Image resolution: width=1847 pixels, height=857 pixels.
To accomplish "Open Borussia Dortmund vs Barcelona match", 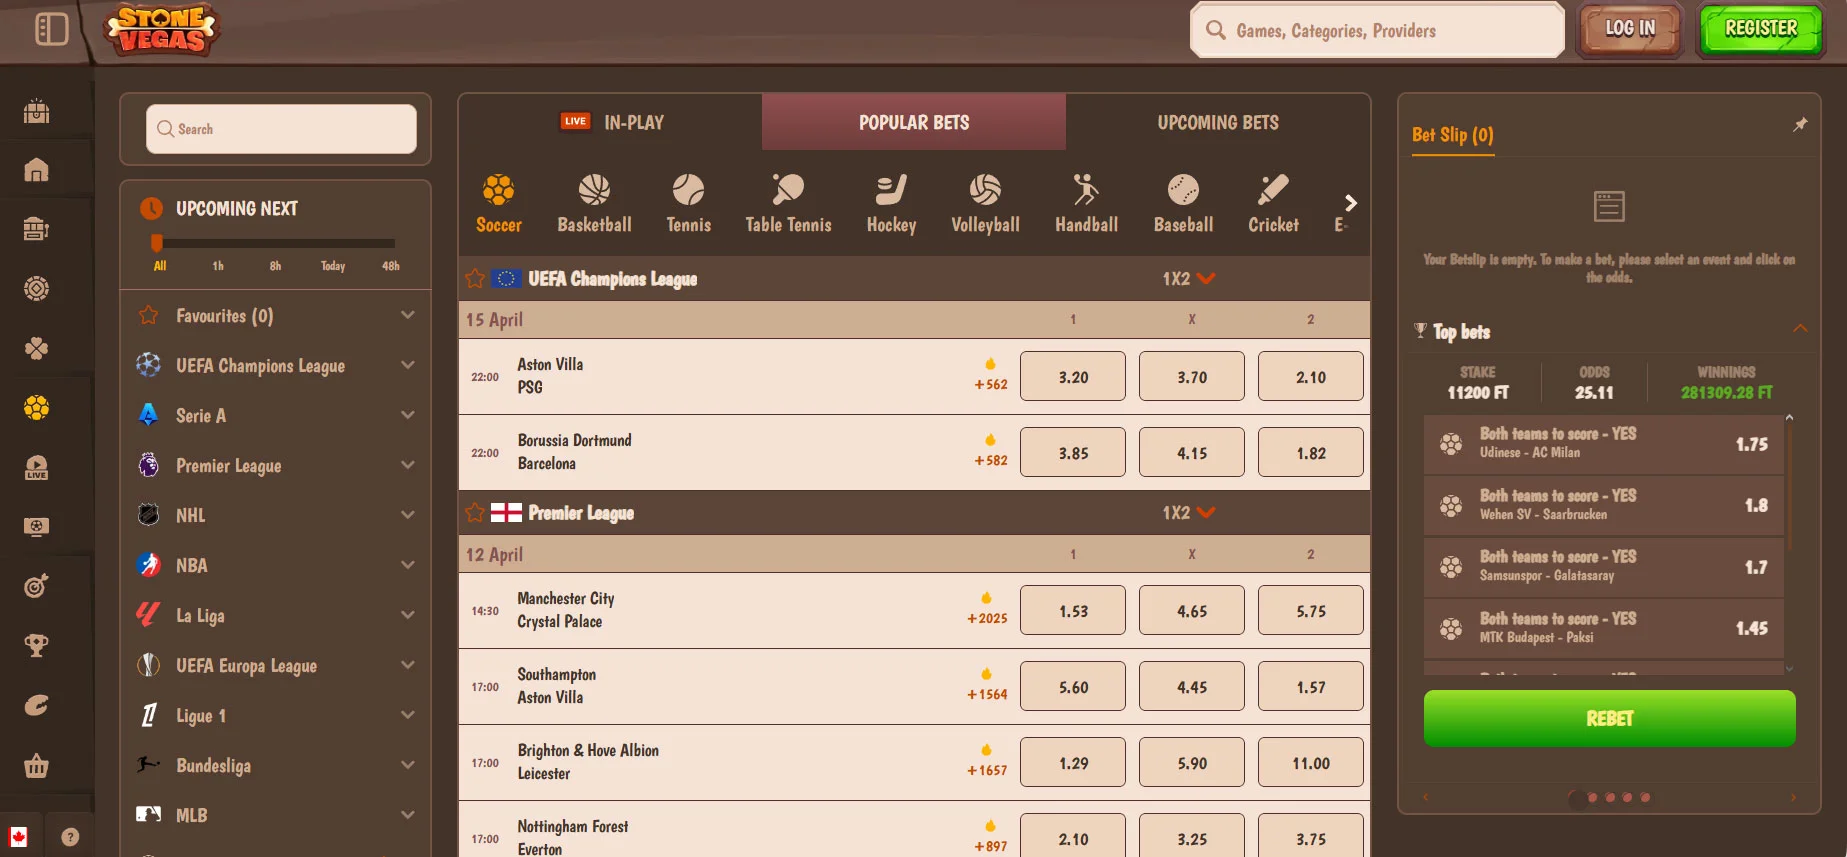I will tap(574, 452).
